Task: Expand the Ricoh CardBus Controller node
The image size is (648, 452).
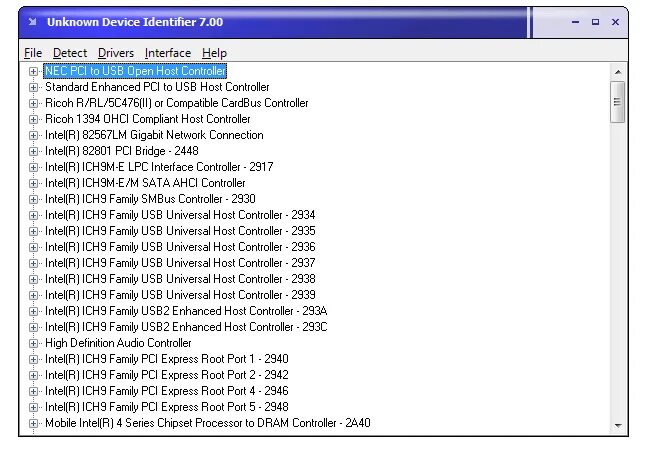Action: [33, 103]
